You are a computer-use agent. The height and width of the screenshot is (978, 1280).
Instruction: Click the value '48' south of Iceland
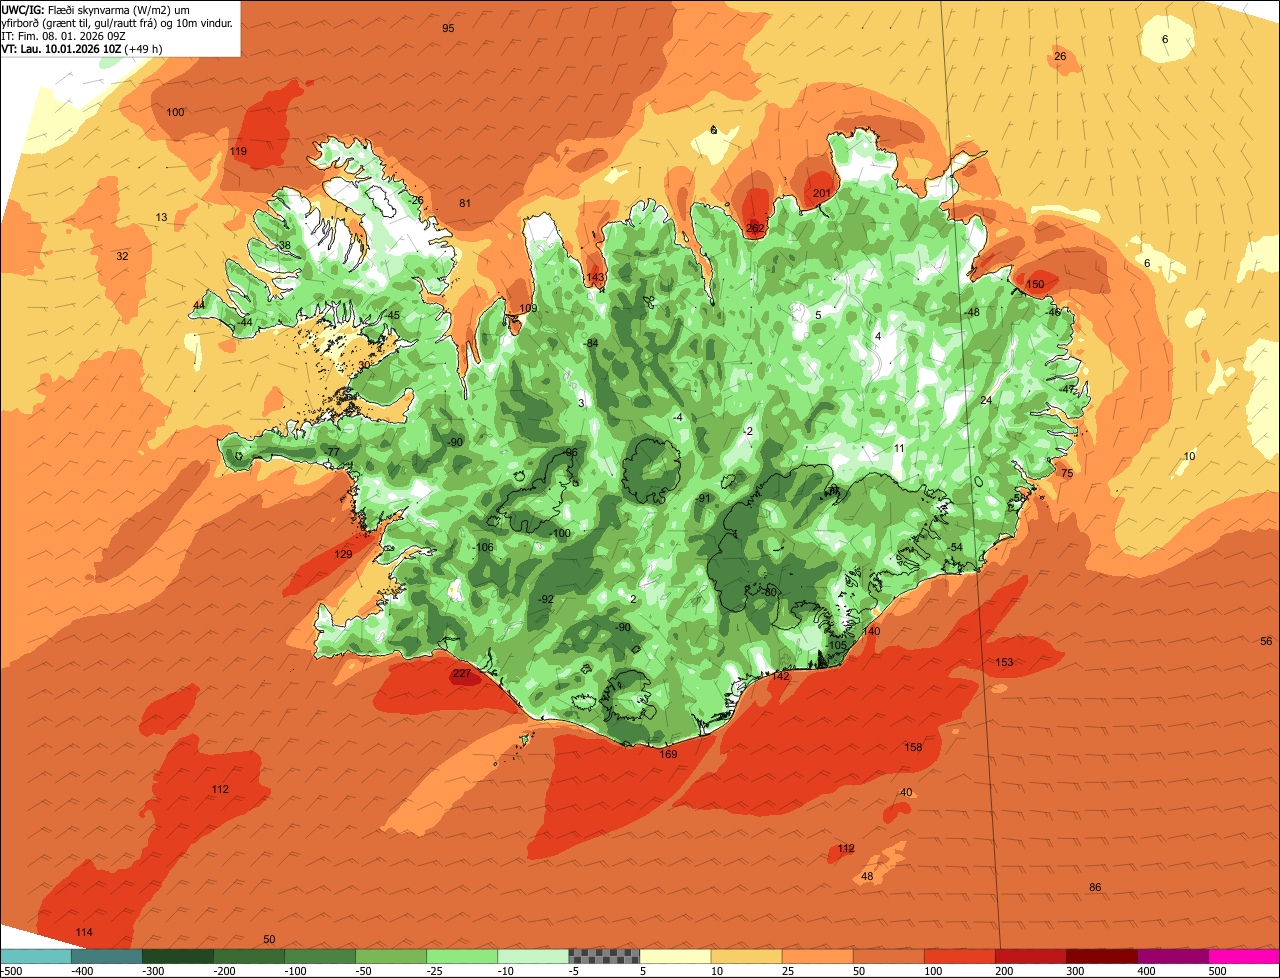867,876
